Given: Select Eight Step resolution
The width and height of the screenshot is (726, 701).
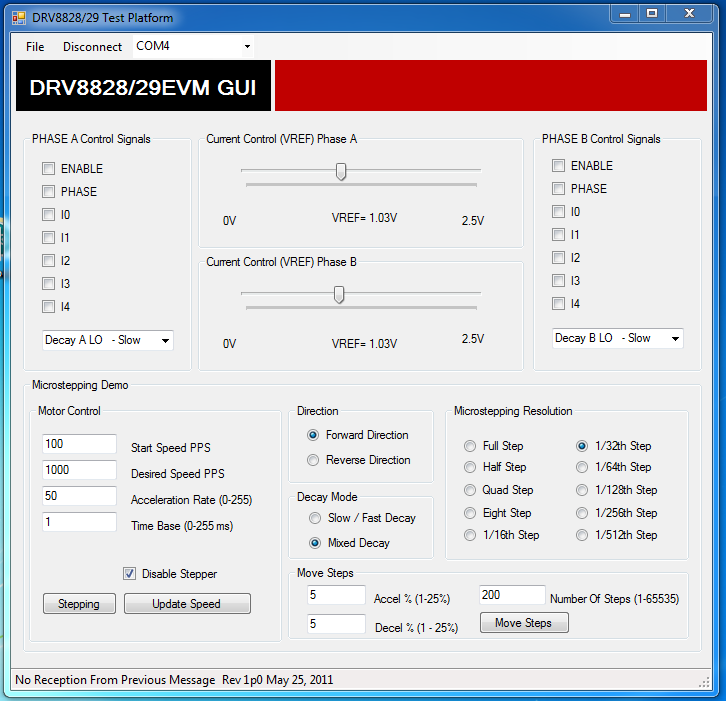Looking at the screenshot, I should [x=470, y=513].
